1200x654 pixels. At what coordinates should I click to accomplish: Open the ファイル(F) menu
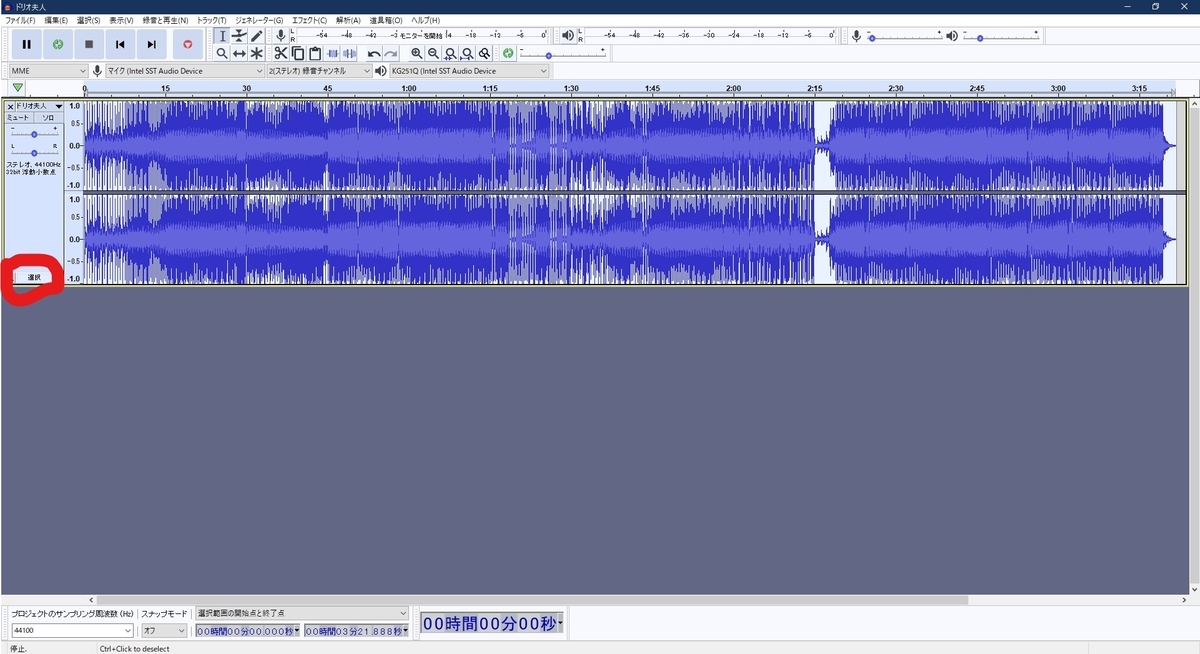pos(20,20)
